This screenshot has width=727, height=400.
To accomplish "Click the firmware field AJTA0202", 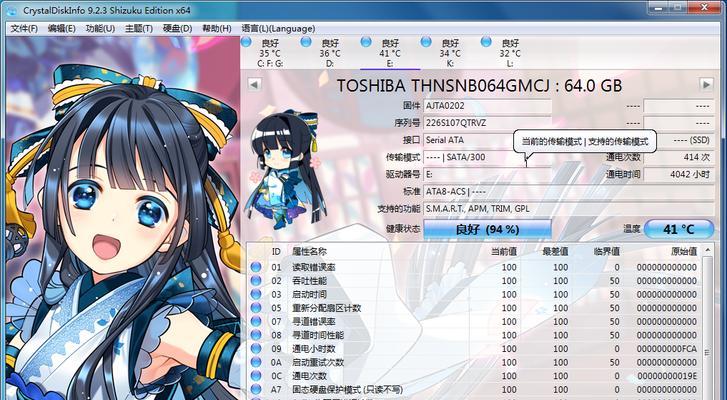I will [x=487, y=106].
